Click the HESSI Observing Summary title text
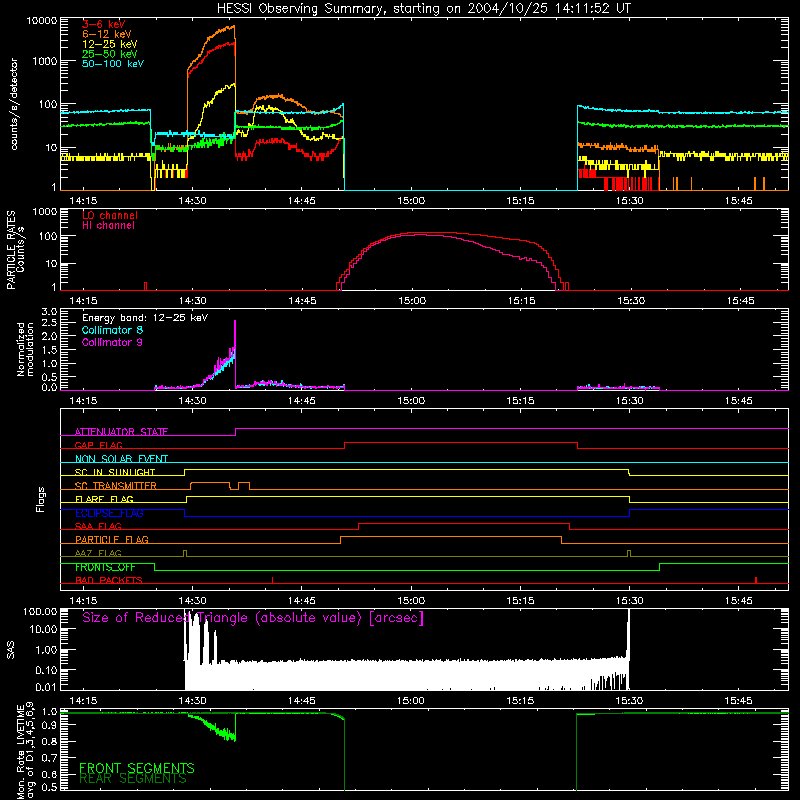Viewport: 800px width, 800px height. click(x=423, y=9)
